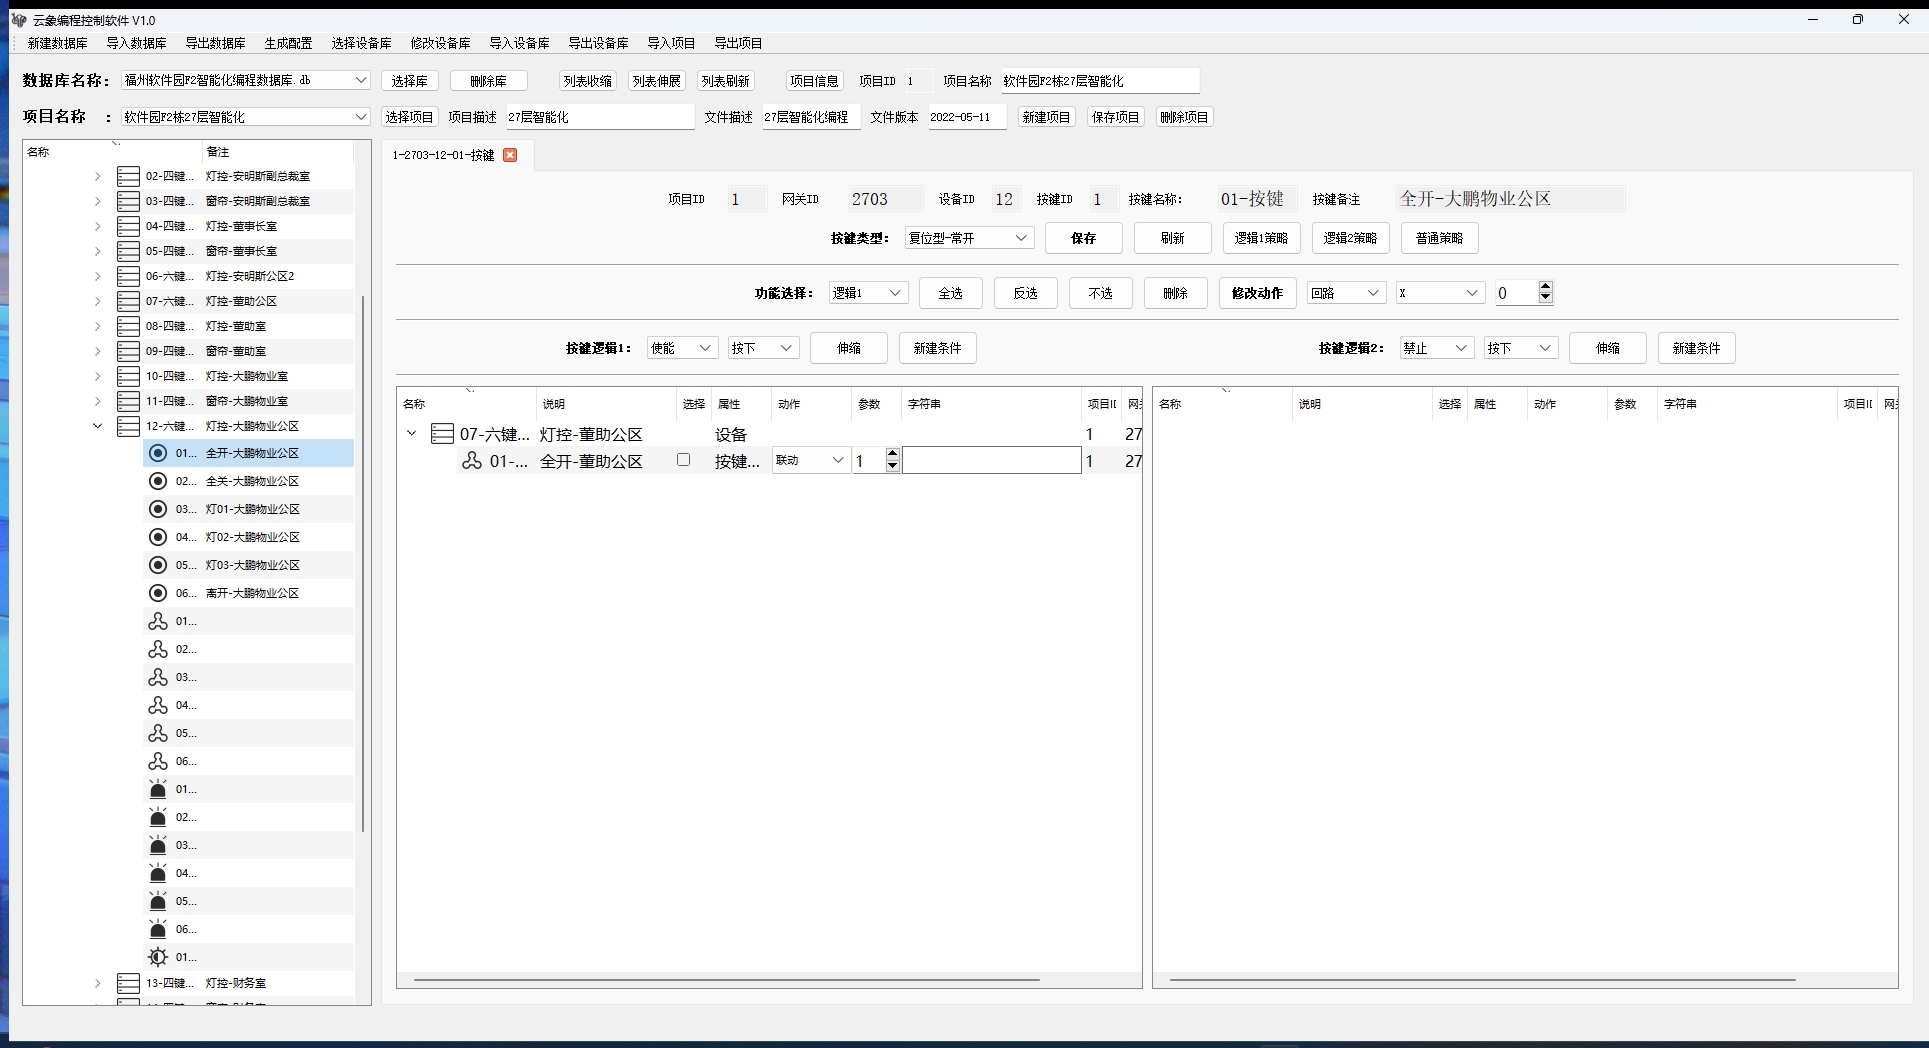This screenshot has width=1929, height=1048.
Task: Click the device icon for 12-六键 灯控-大鹏物业公区
Action: pyautogui.click(x=128, y=426)
